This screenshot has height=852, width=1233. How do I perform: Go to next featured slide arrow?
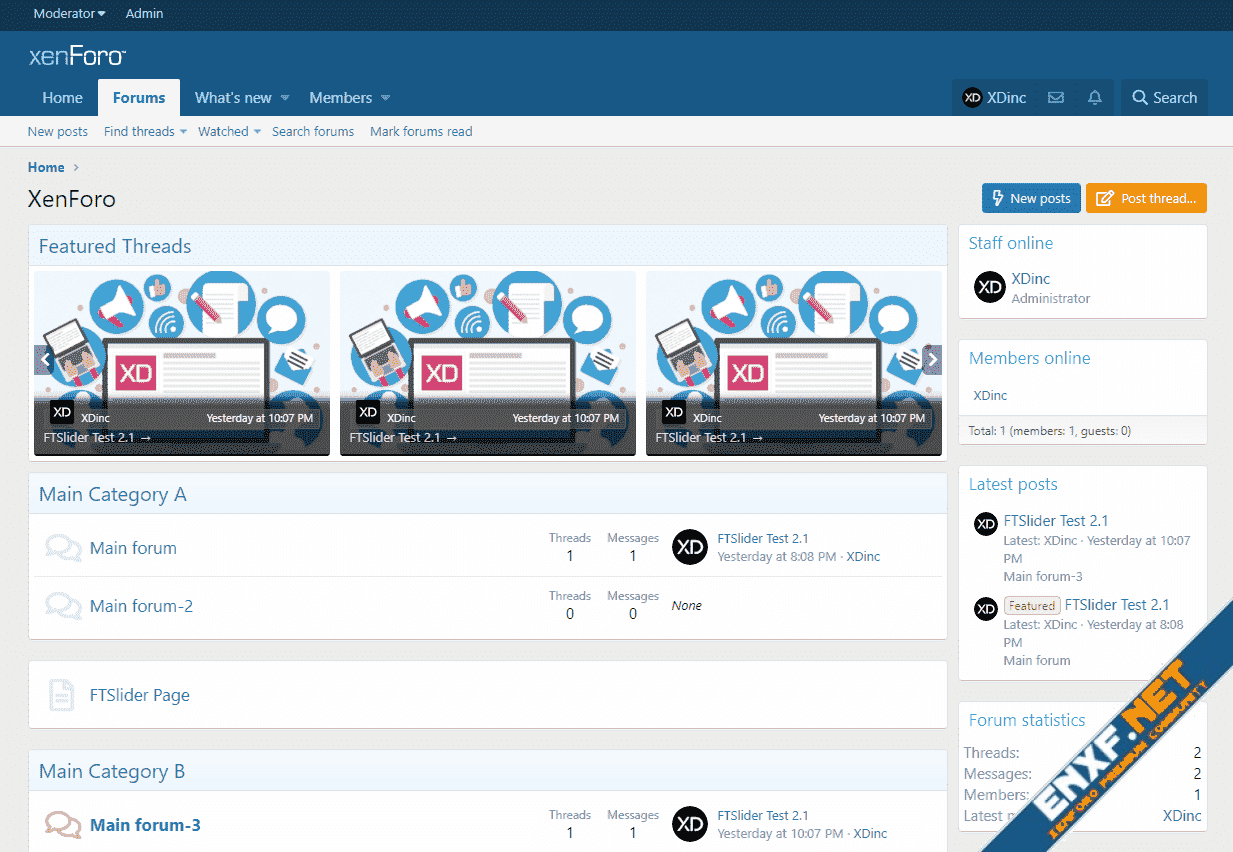(932, 360)
